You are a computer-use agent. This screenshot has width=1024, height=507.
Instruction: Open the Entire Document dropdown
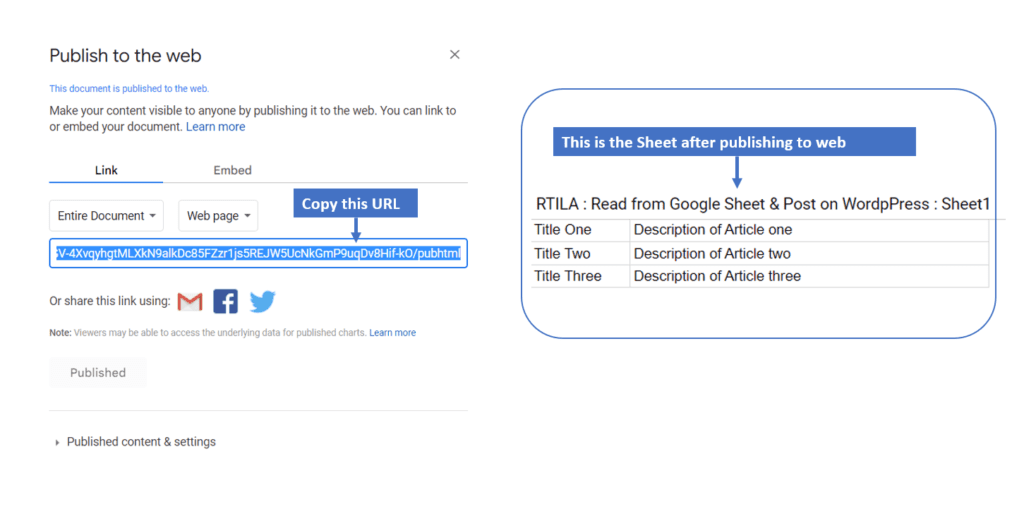point(106,216)
